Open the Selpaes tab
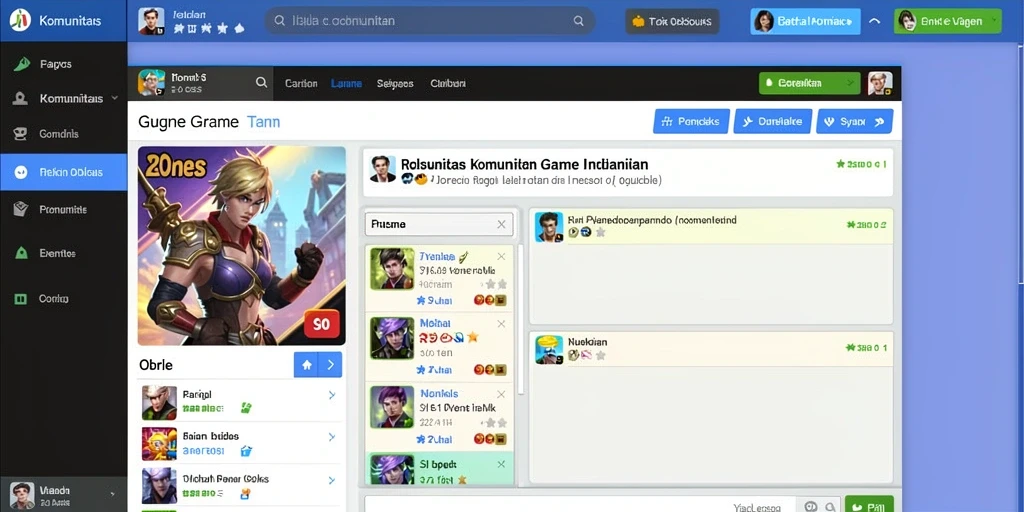This screenshot has width=1024, height=512. (x=395, y=84)
